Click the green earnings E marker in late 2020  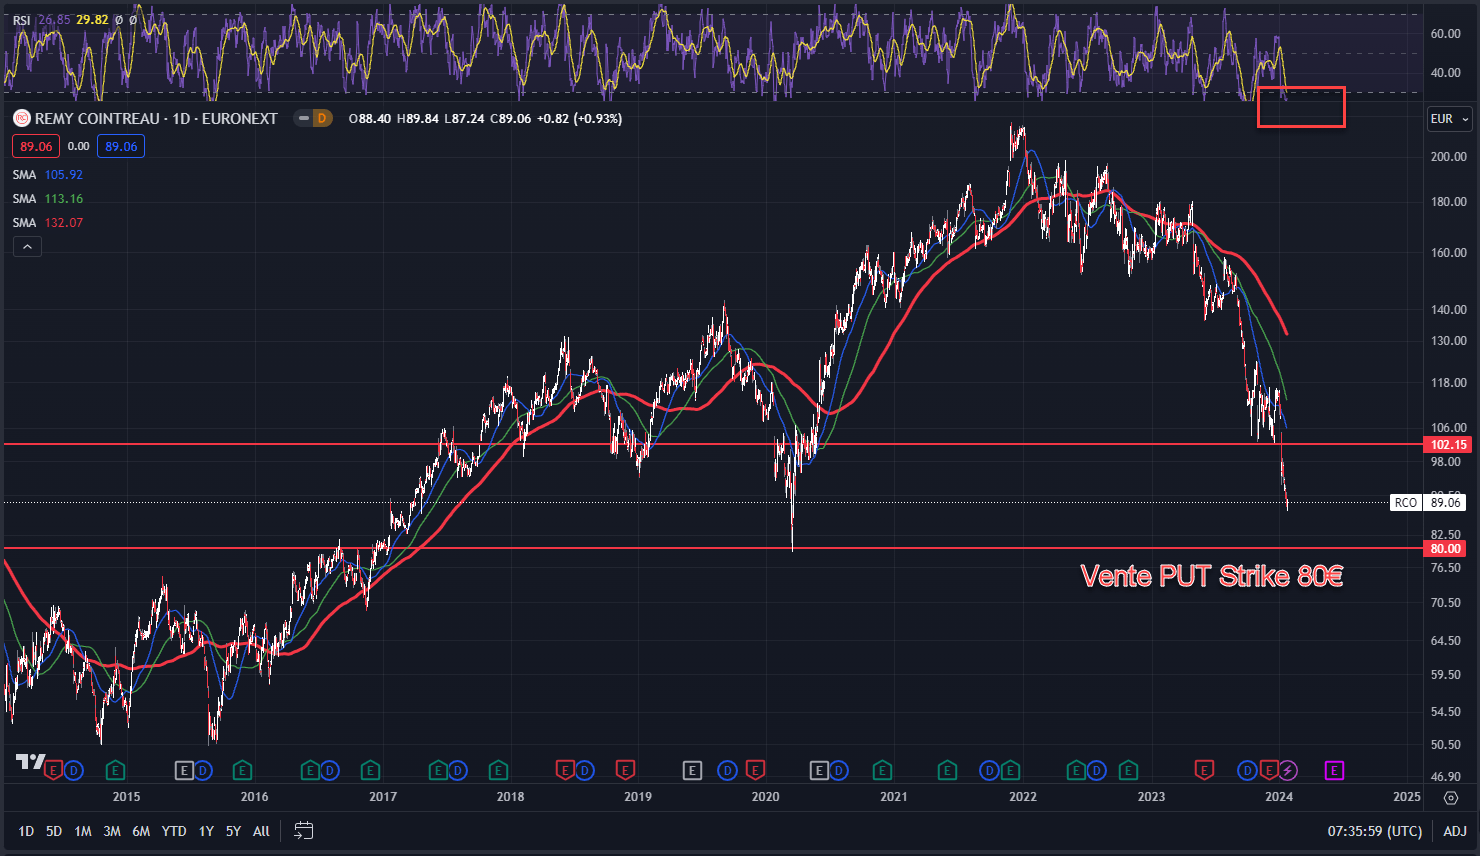click(x=882, y=770)
